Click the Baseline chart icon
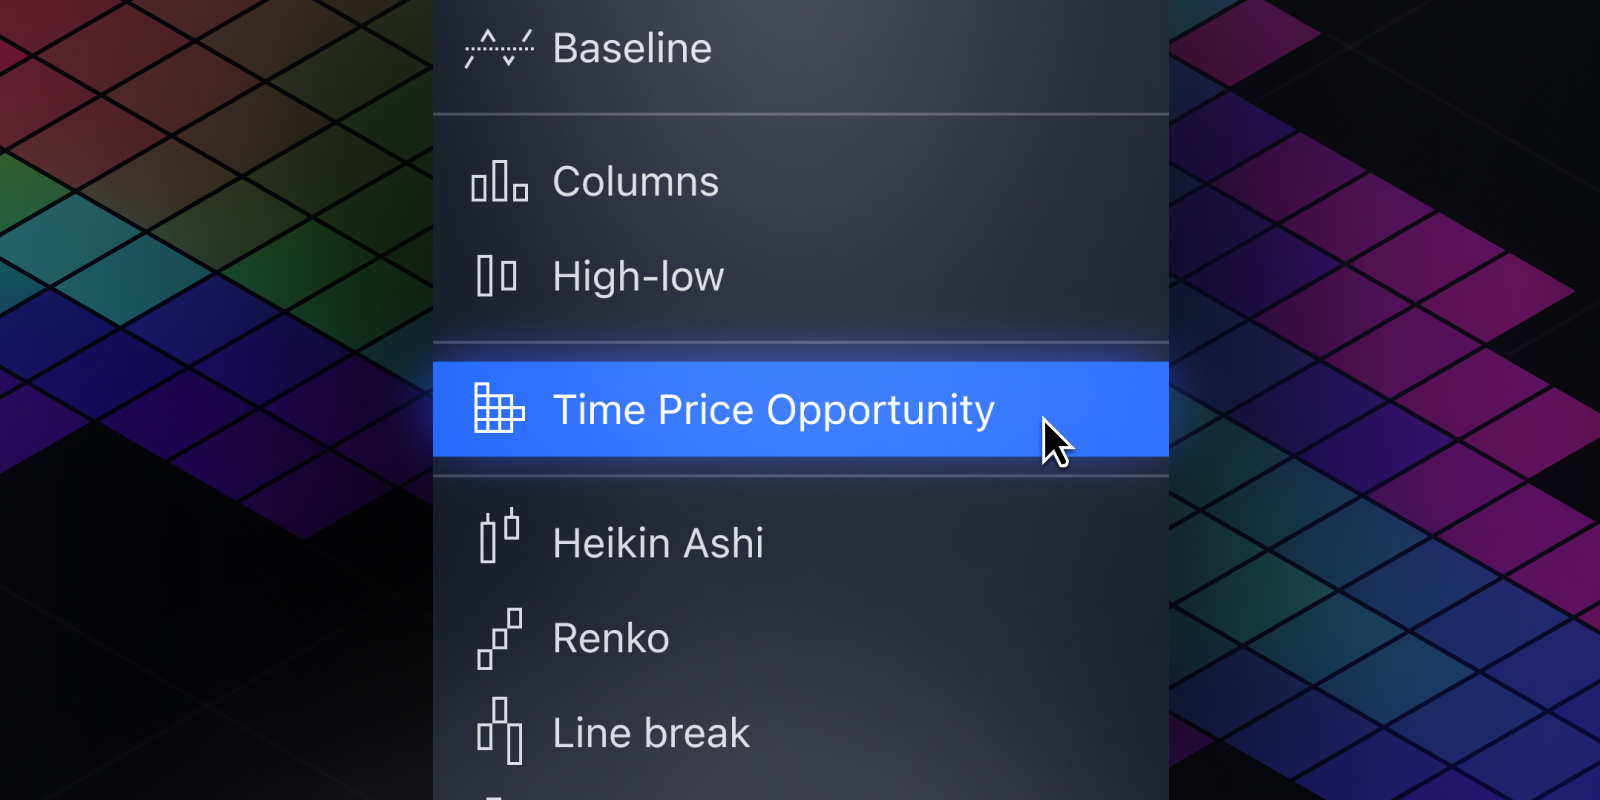The width and height of the screenshot is (1600, 800). click(x=499, y=49)
